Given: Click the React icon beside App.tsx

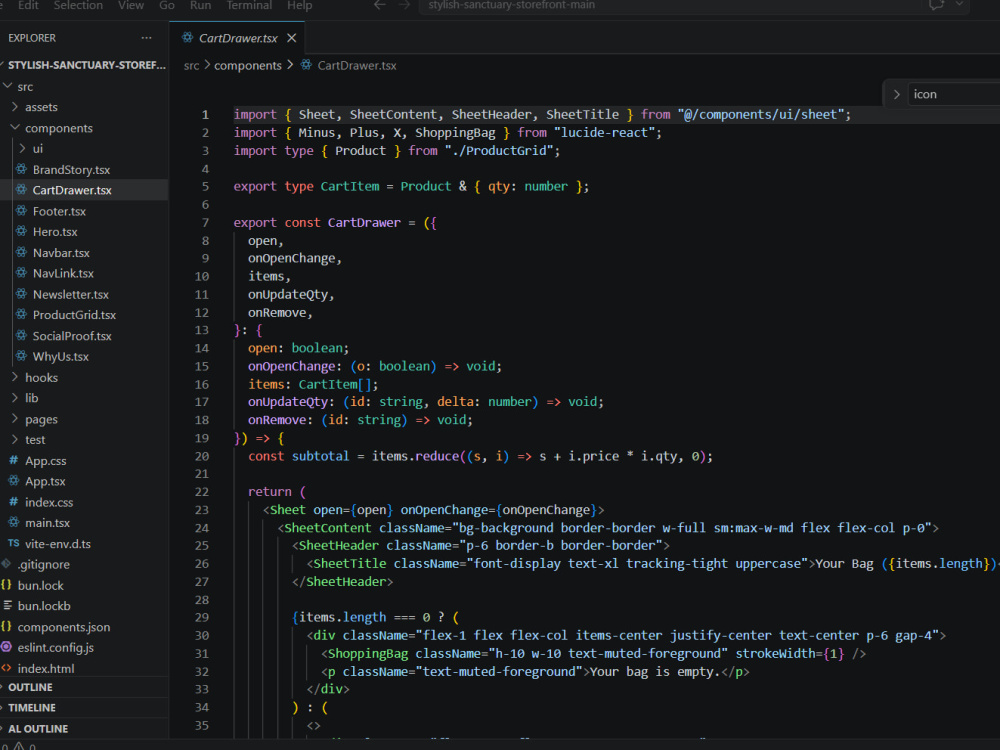Looking at the screenshot, I should (13, 480).
